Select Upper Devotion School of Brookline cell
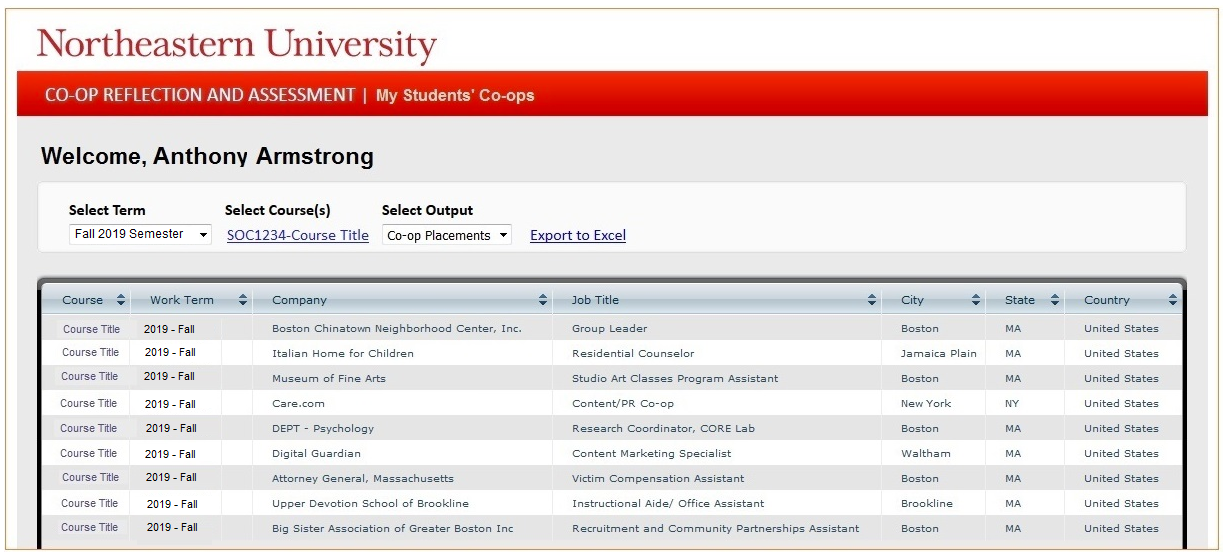This screenshot has height=556, width=1224. tap(370, 503)
